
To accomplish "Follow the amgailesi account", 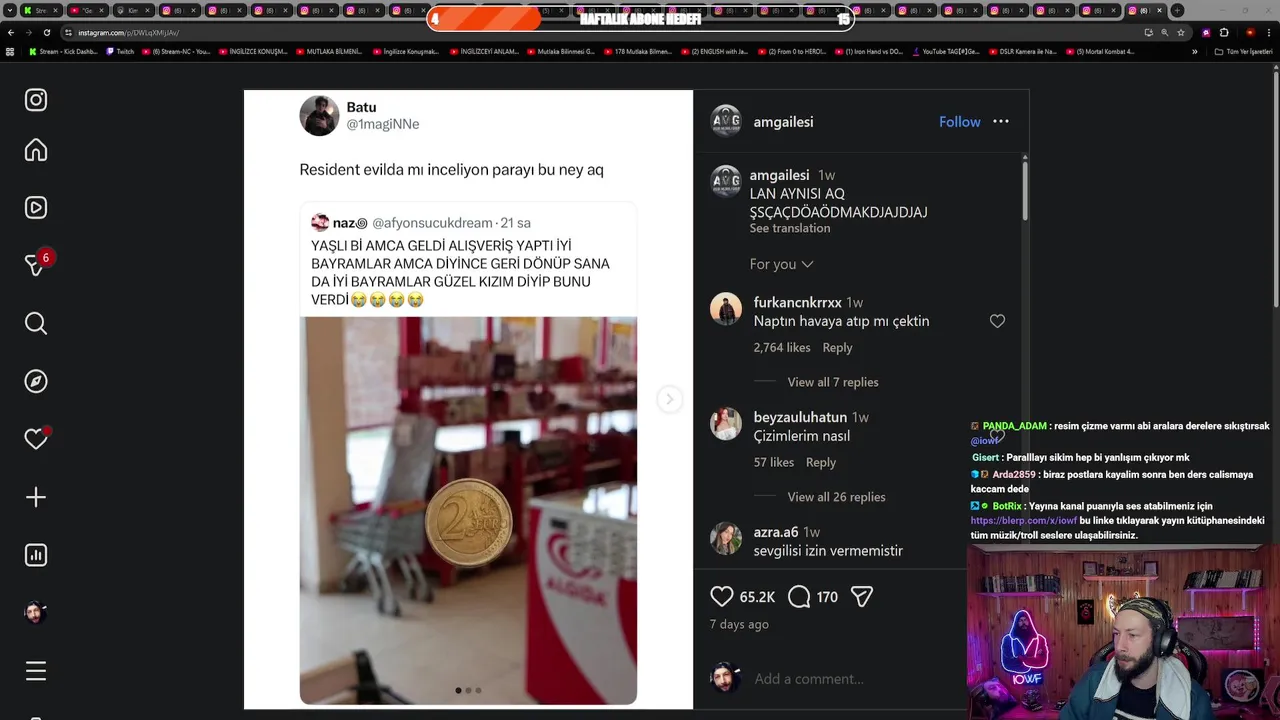I will click(x=959, y=122).
